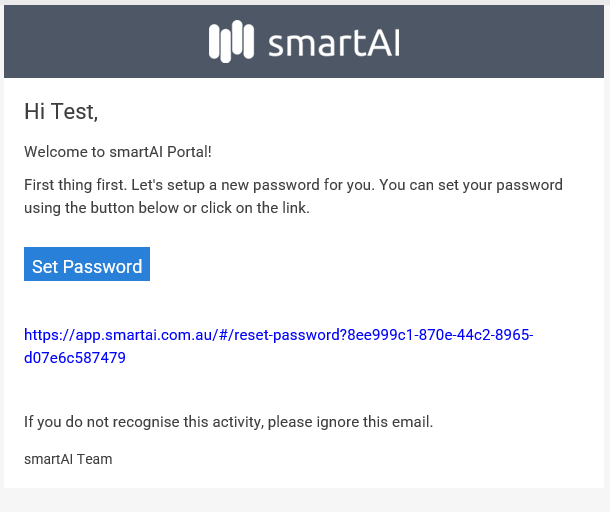
Task: Click the word "Test," in the greeting
Action: pos(74,112)
